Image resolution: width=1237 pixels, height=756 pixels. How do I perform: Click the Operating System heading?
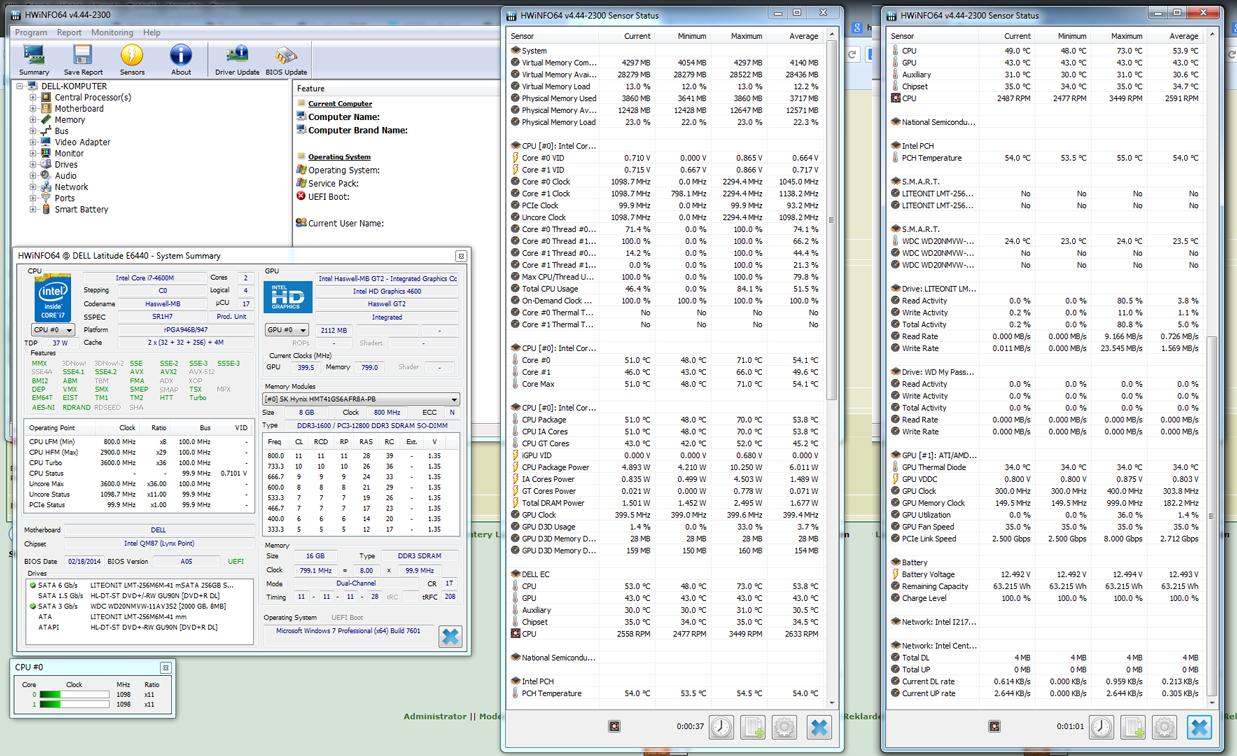(x=339, y=157)
